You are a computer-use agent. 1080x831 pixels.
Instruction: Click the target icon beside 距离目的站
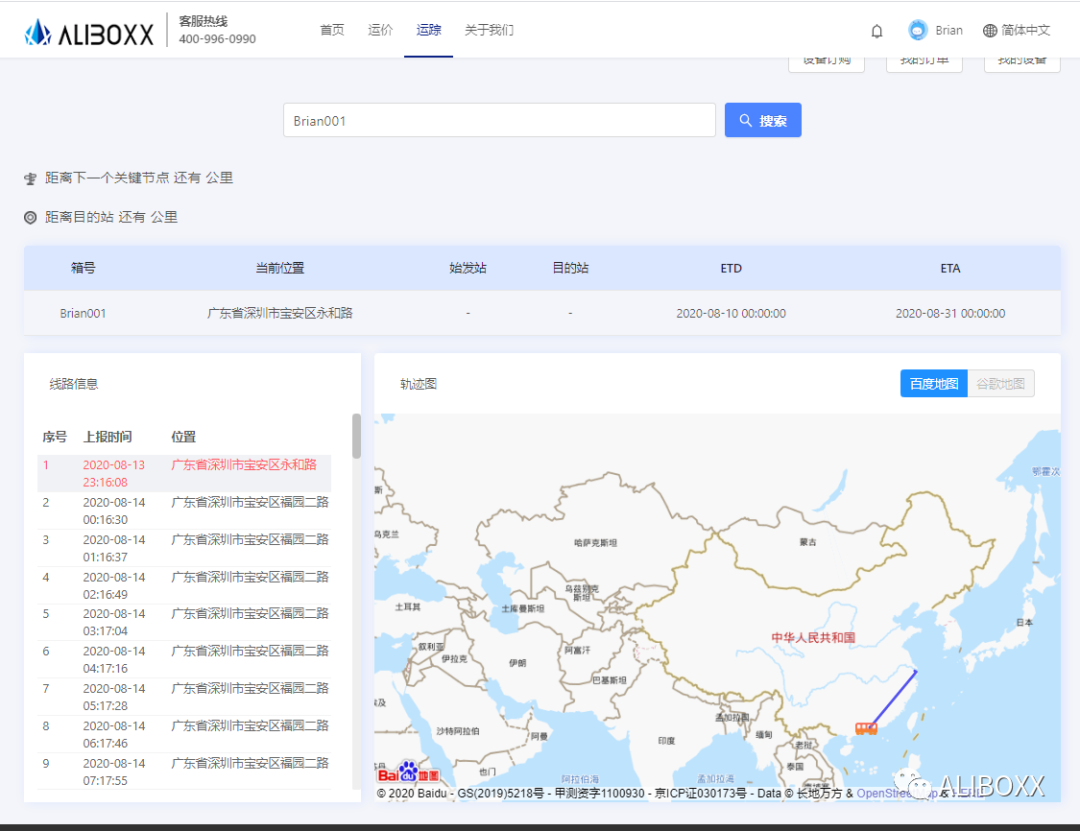[30, 217]
